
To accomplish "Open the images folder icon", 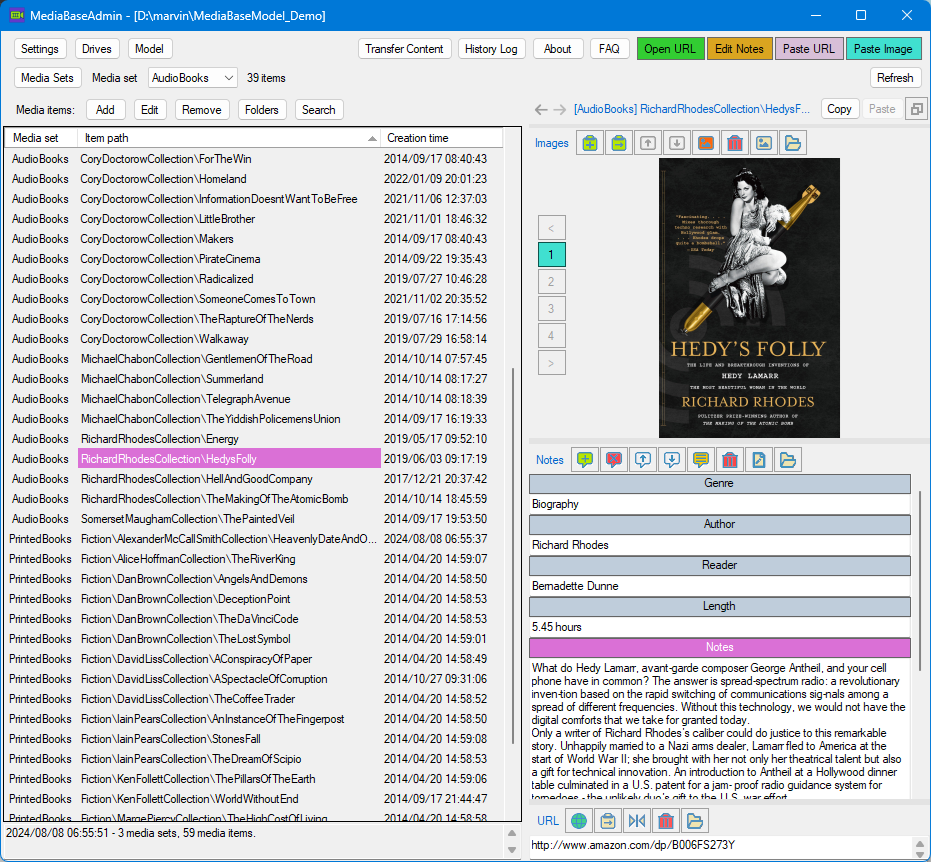I will coord(793,143).
